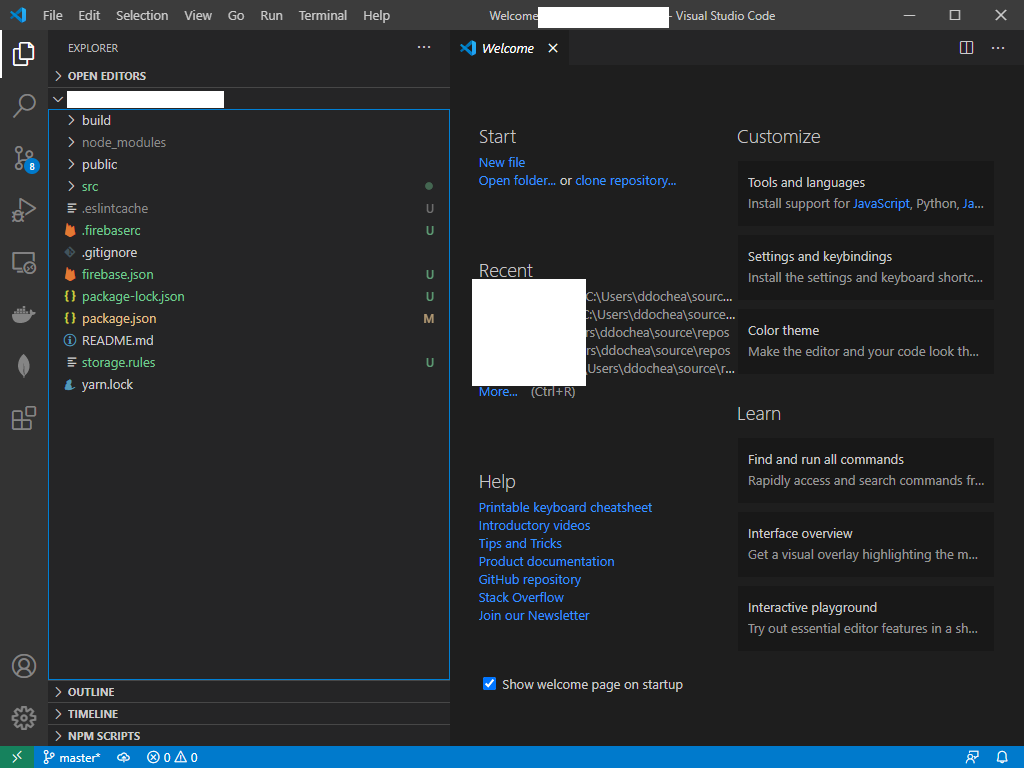The height and width of the screenshot is (768, 1024).
Task: Click the master* branch in status bar
Action: pyautogui.click(x=72, y=758)
